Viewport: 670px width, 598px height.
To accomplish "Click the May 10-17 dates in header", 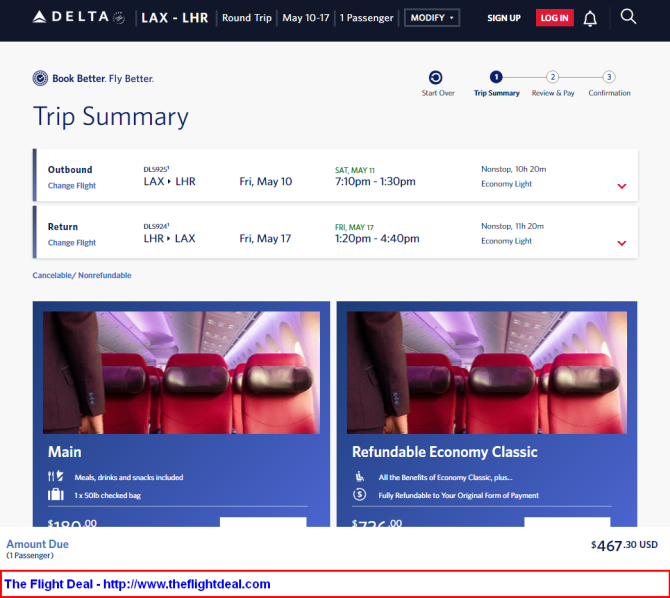I will tap(306, 18).
